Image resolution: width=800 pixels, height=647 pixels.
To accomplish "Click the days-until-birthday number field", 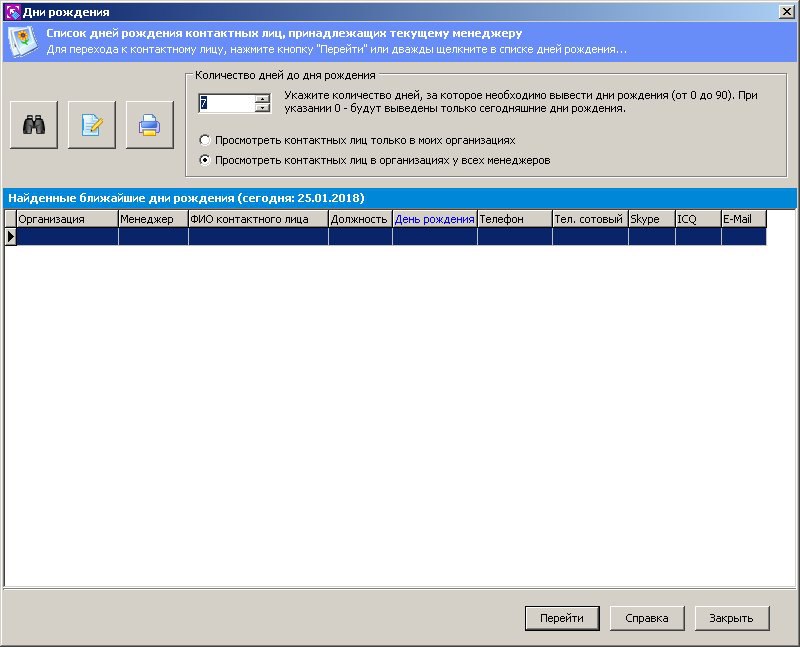I will coord(227,104).
